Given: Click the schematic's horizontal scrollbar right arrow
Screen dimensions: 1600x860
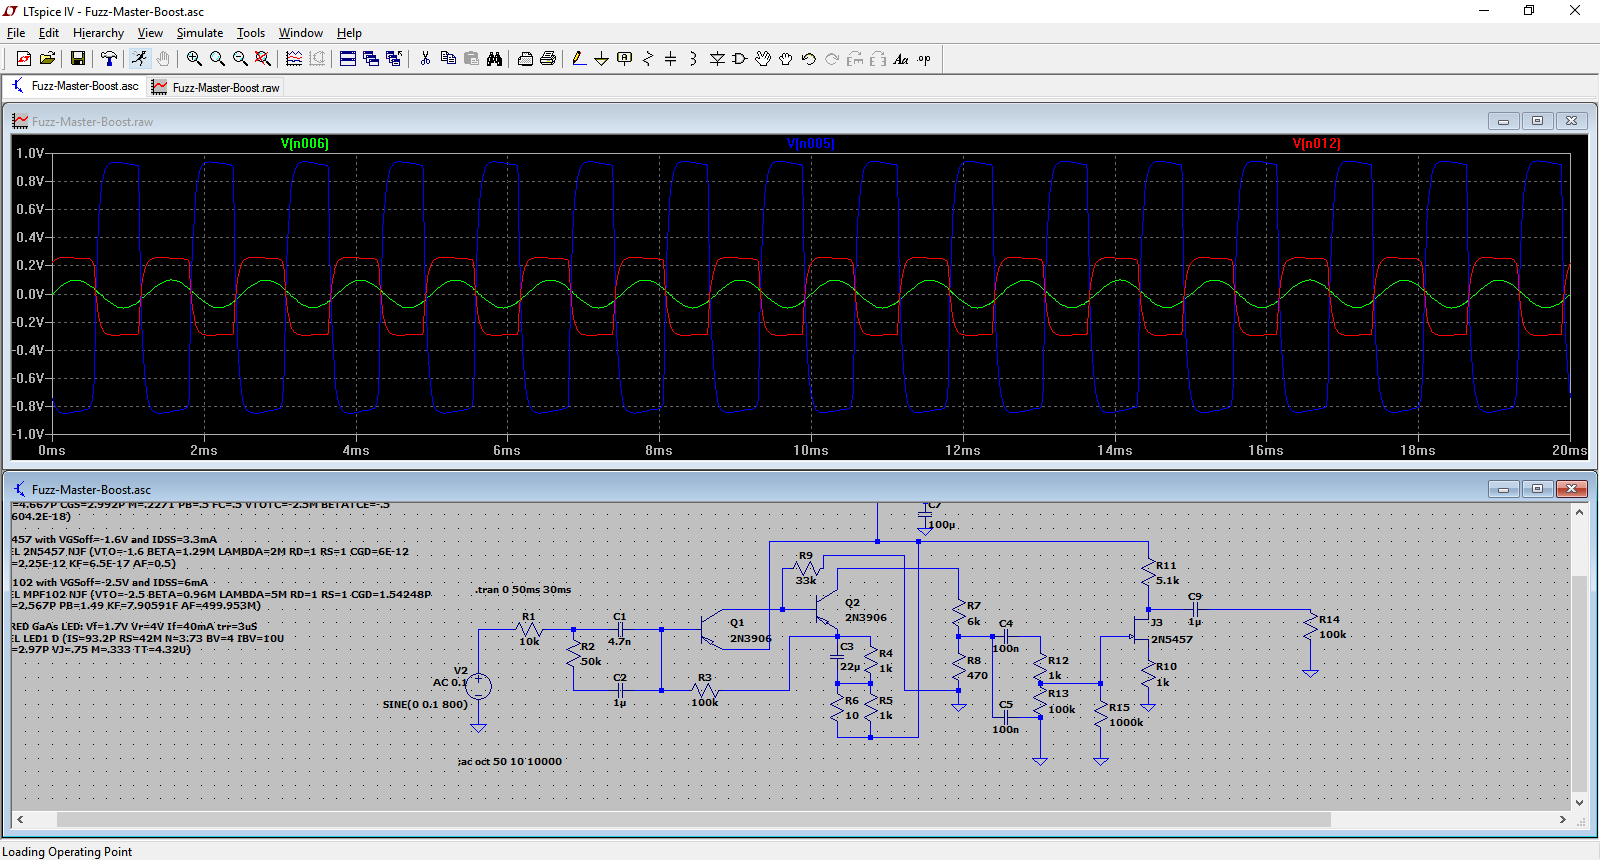Looking at the screenshot, I should coord(1562,819).
